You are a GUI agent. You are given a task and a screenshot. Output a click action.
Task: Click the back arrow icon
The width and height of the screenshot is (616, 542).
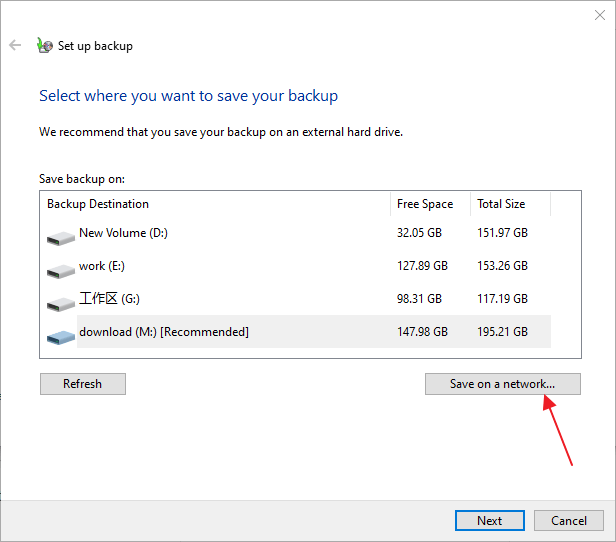(15, 45)
